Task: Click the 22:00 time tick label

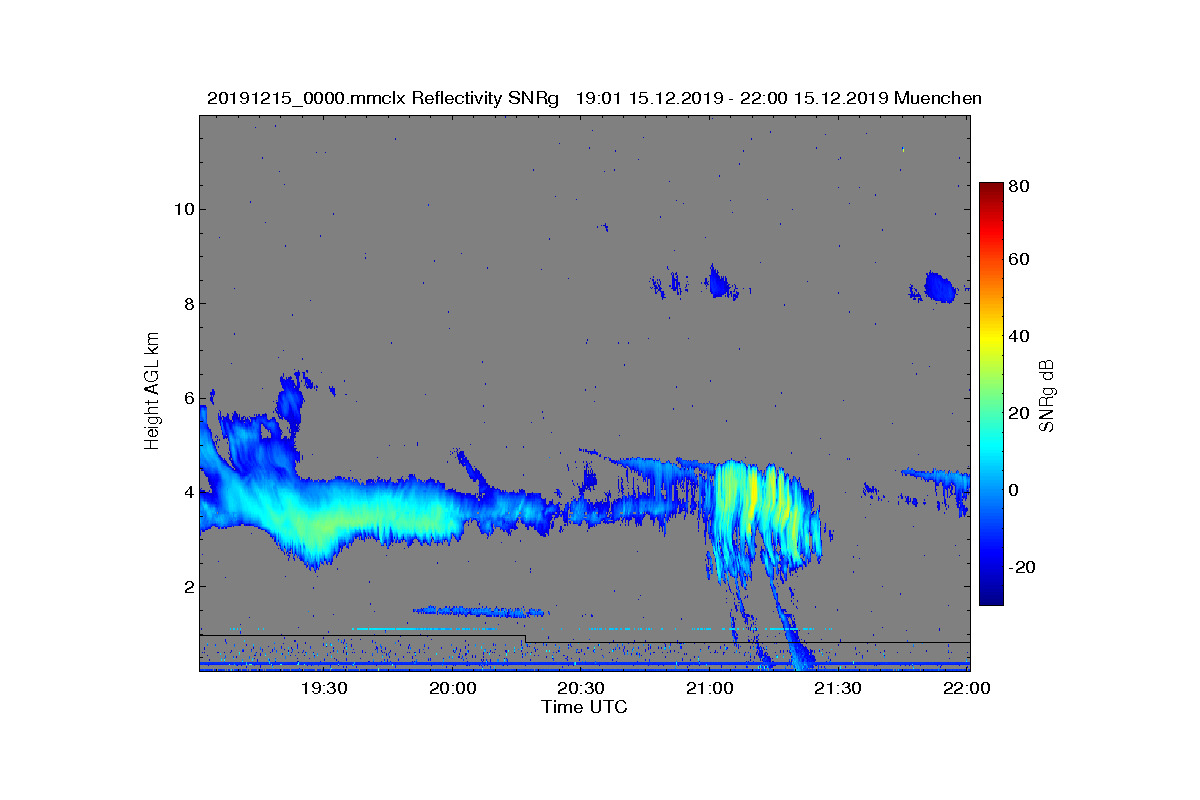Action: pyautogui.click(x=966, y=689)
